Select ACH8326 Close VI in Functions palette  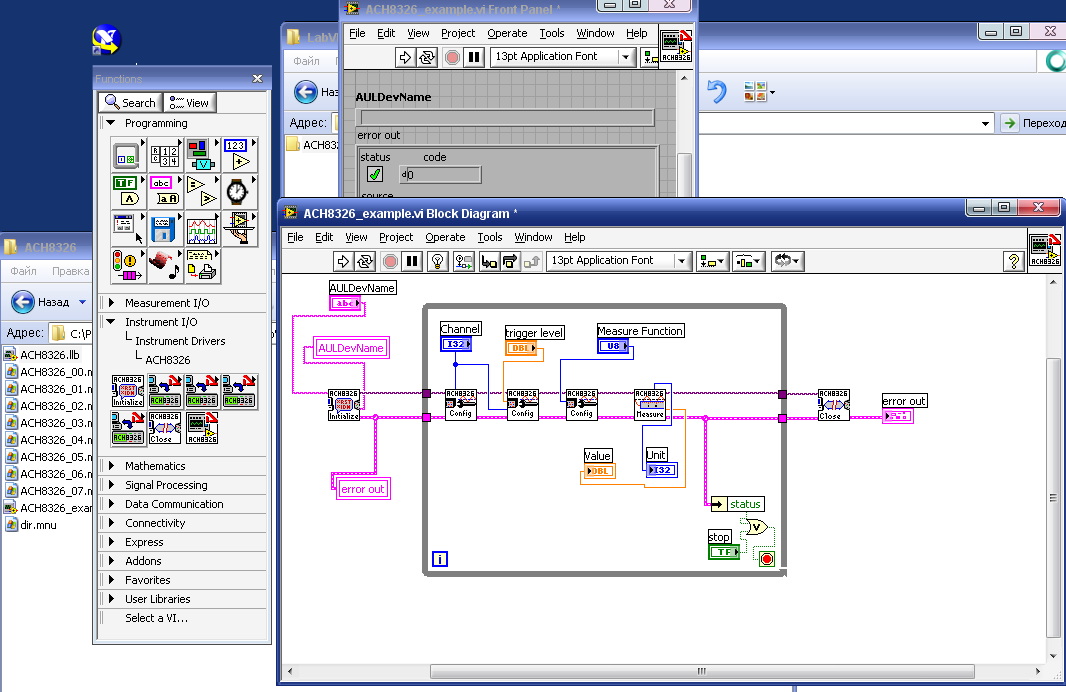click(x=163, y=428)
